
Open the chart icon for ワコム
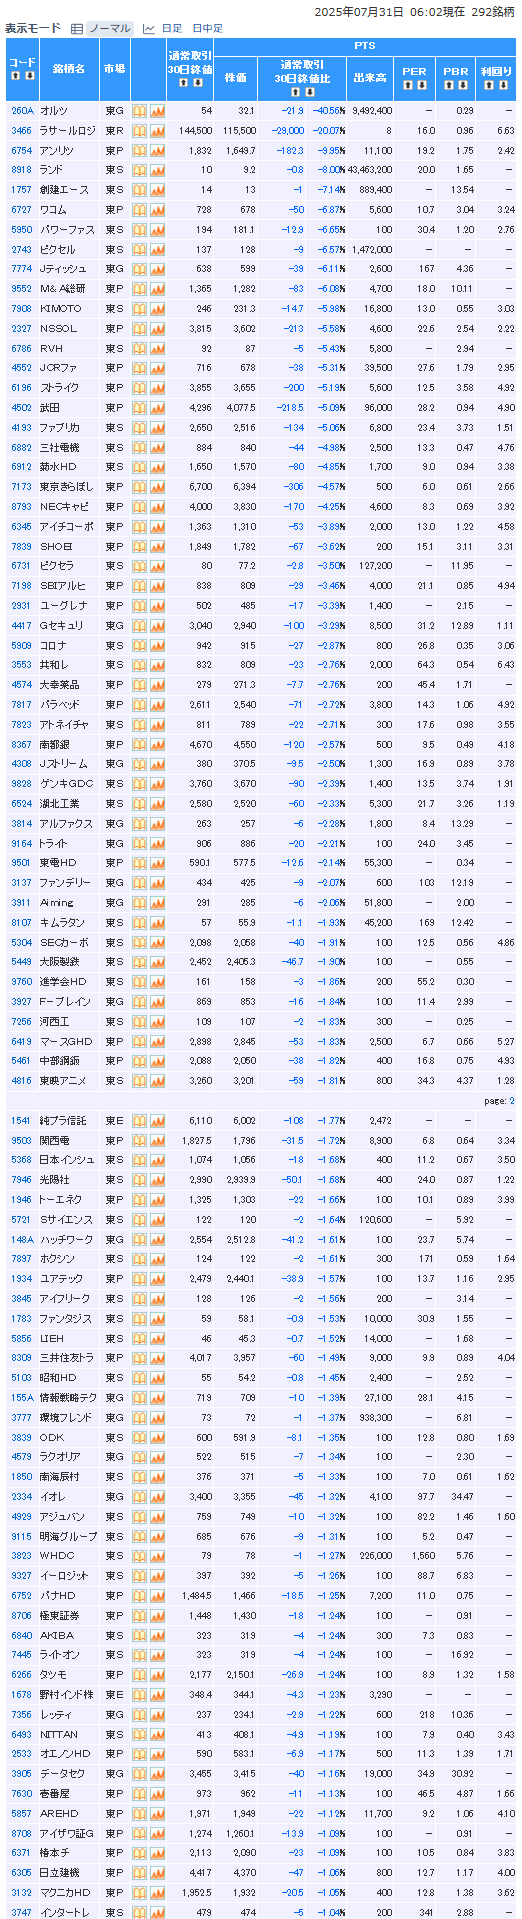157,210
